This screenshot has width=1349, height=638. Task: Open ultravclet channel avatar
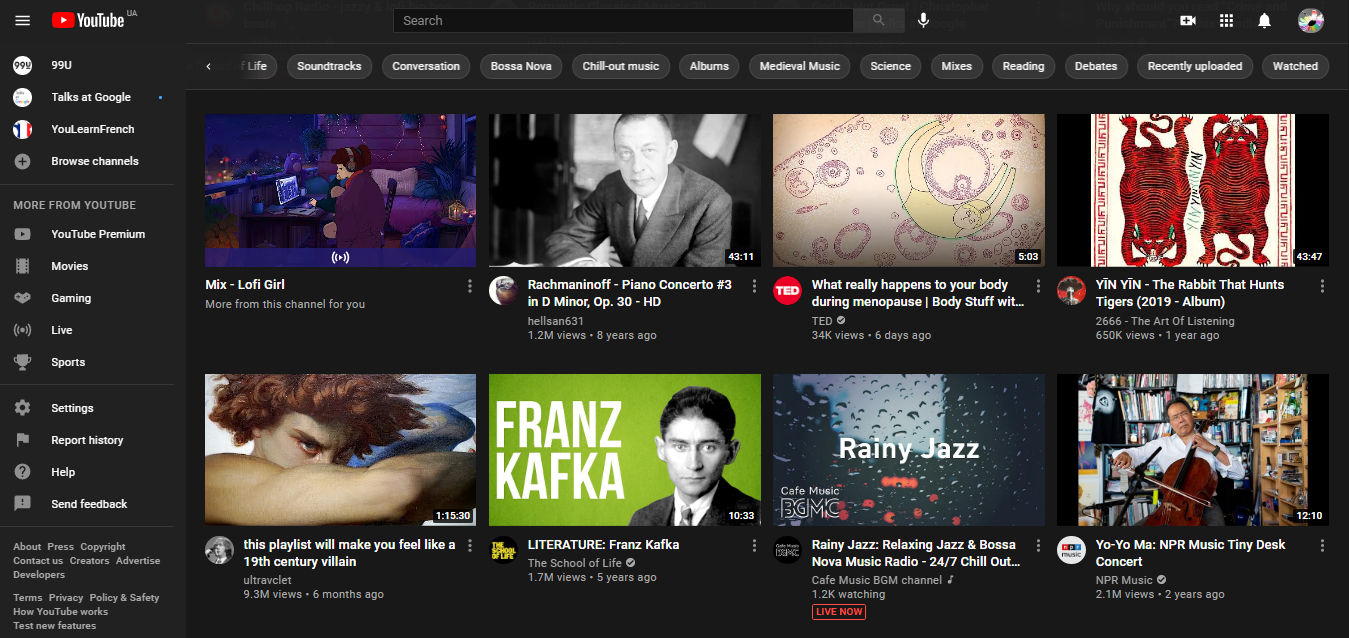tap(219, 550)
